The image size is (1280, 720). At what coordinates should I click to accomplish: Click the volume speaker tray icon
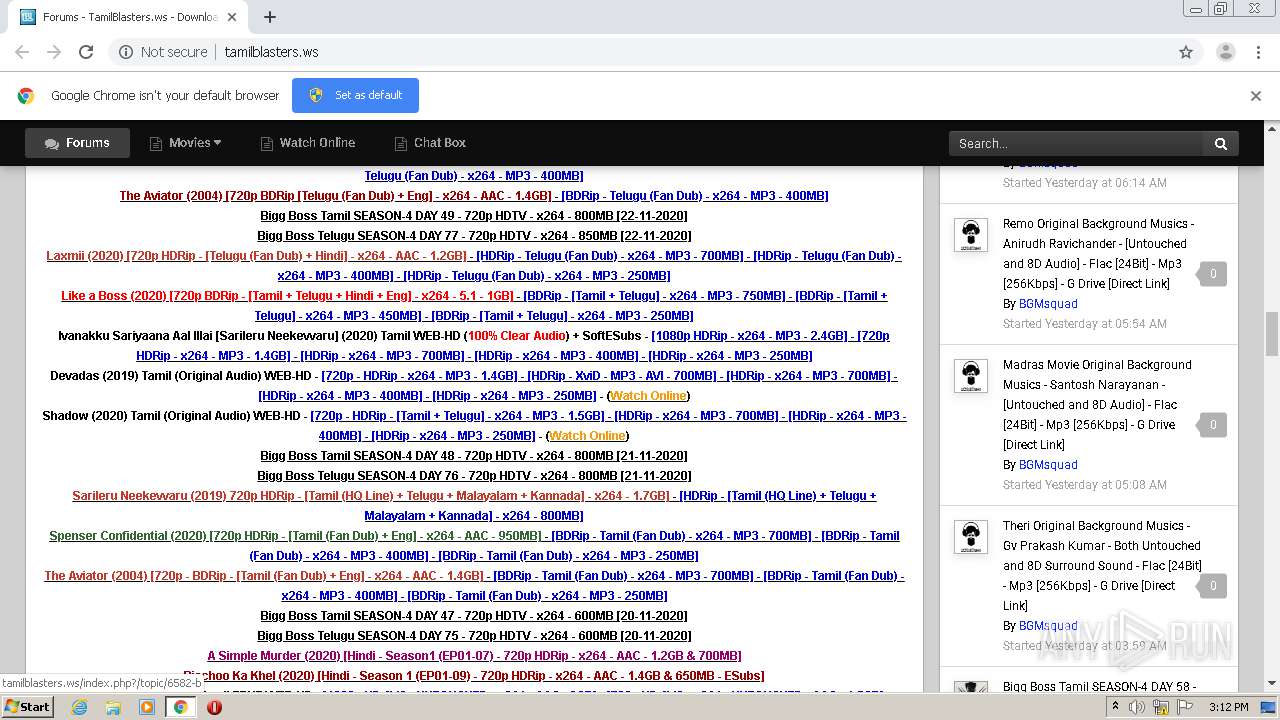[1137, 707]
